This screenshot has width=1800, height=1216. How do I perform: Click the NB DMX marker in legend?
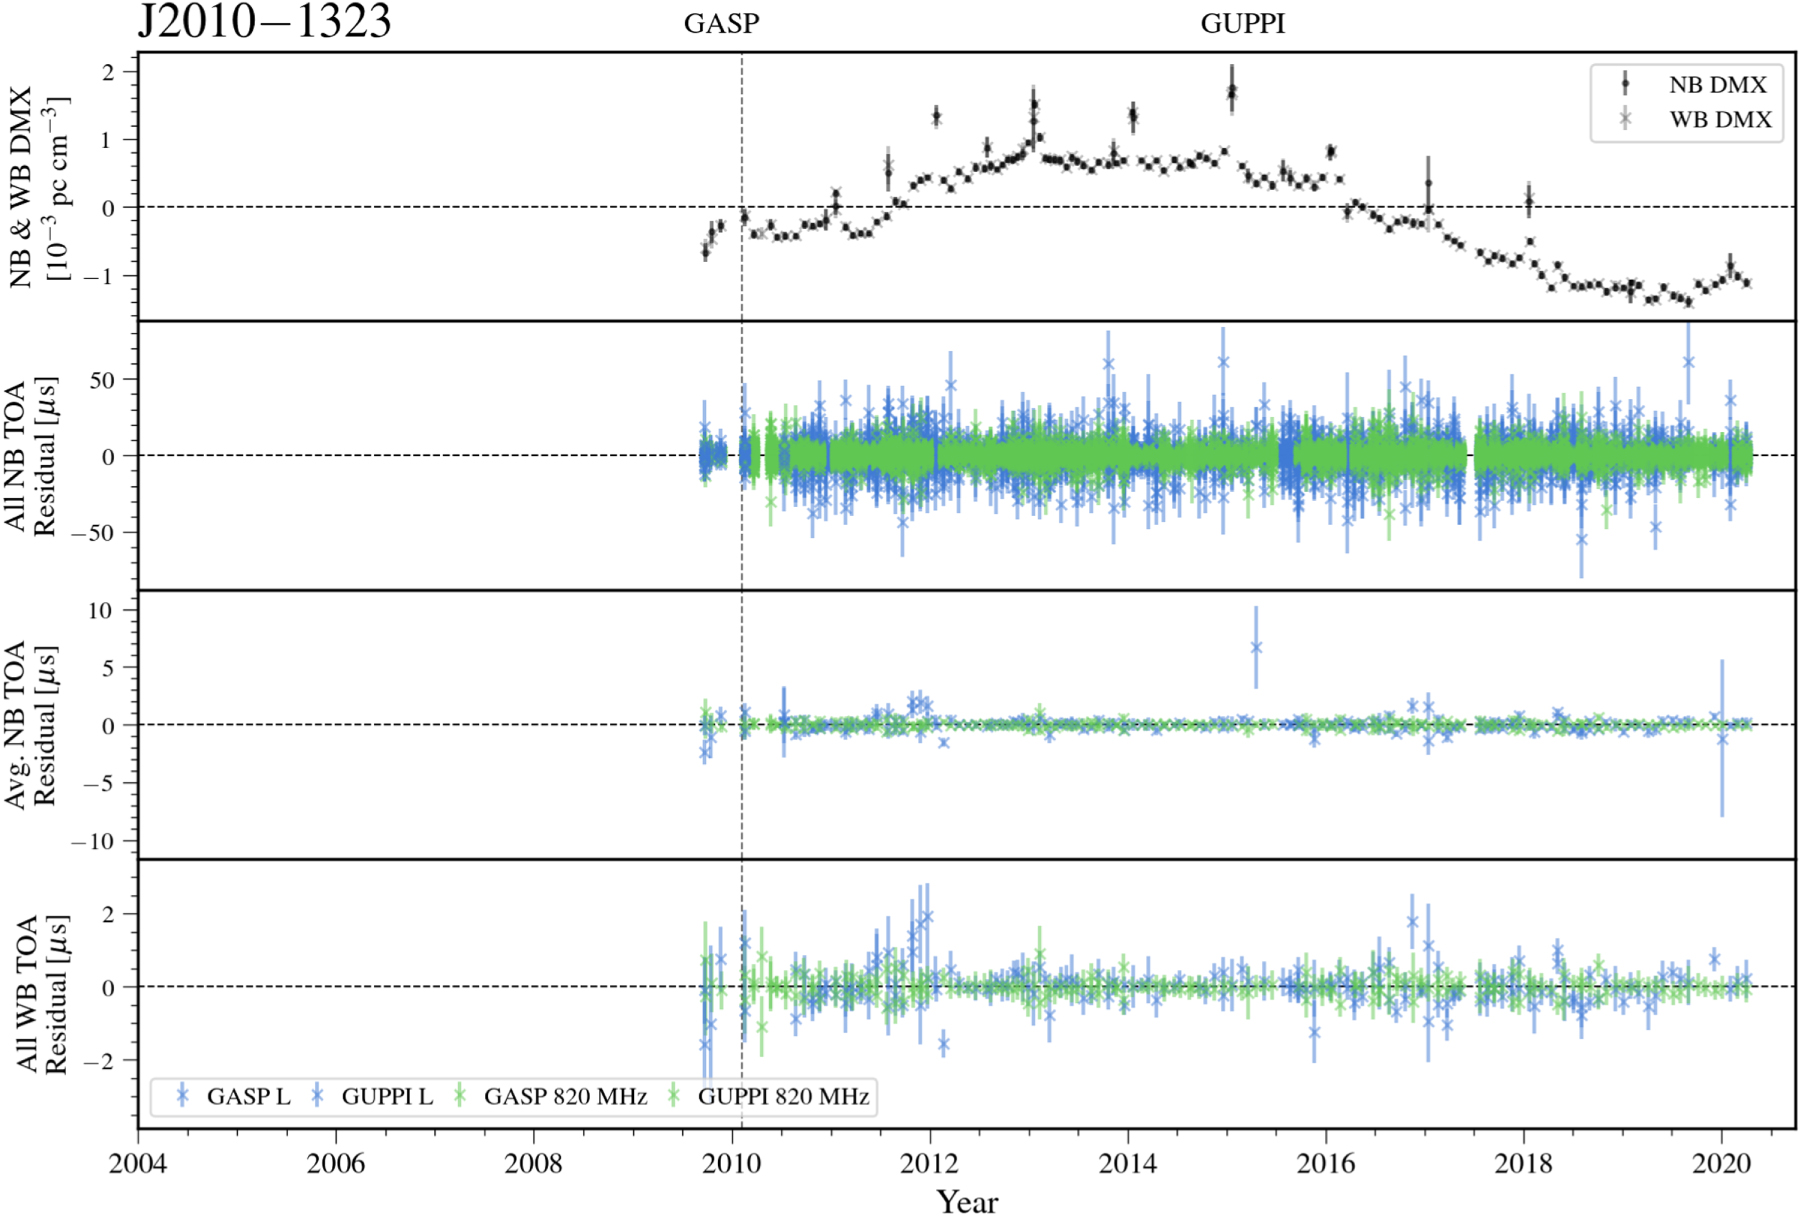pyautogui.click(x=1625, y=84)
